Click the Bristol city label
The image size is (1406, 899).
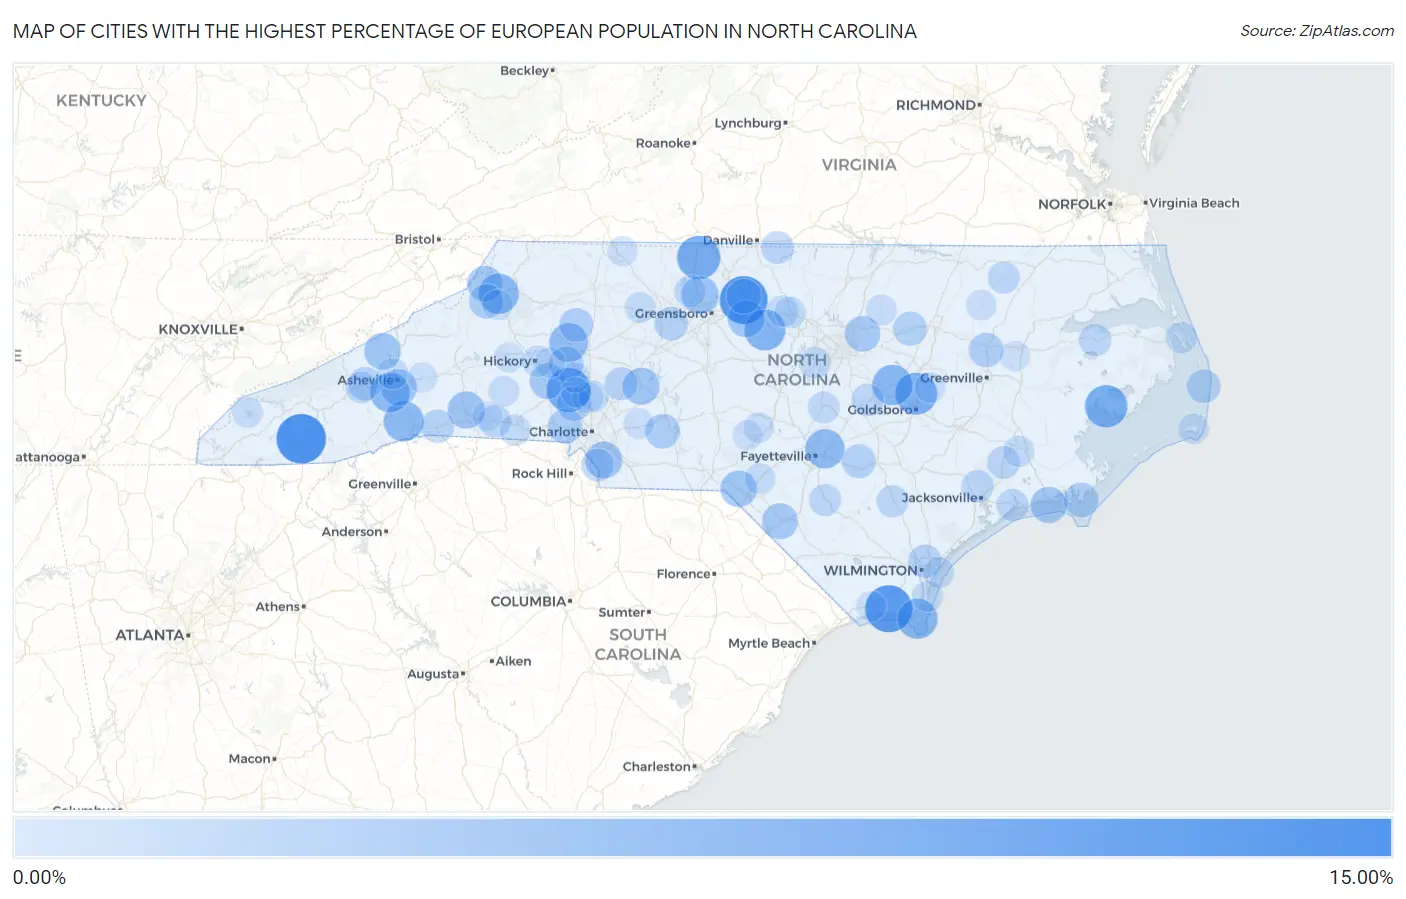(416, 239)
